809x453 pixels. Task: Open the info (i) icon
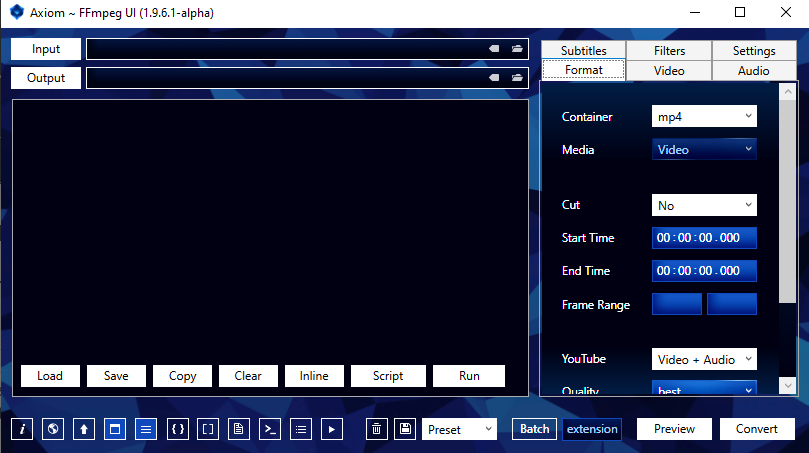click(x=22, y=429)
